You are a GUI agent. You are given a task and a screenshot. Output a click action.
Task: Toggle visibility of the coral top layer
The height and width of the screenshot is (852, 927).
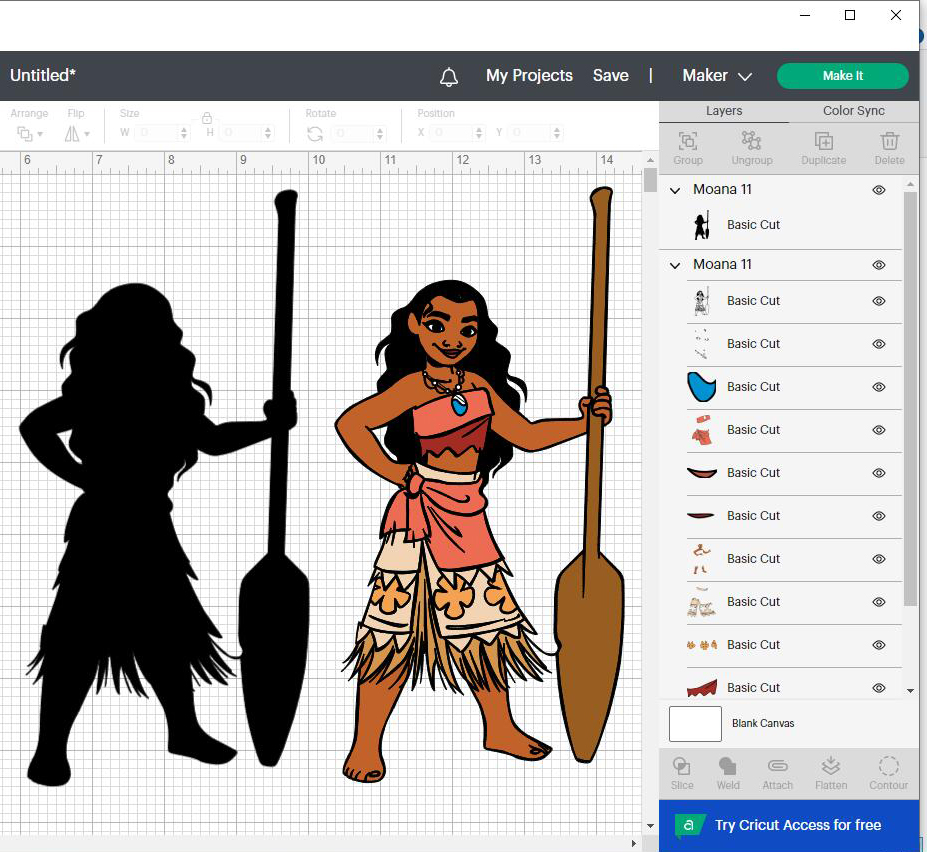tap(879, 430)
